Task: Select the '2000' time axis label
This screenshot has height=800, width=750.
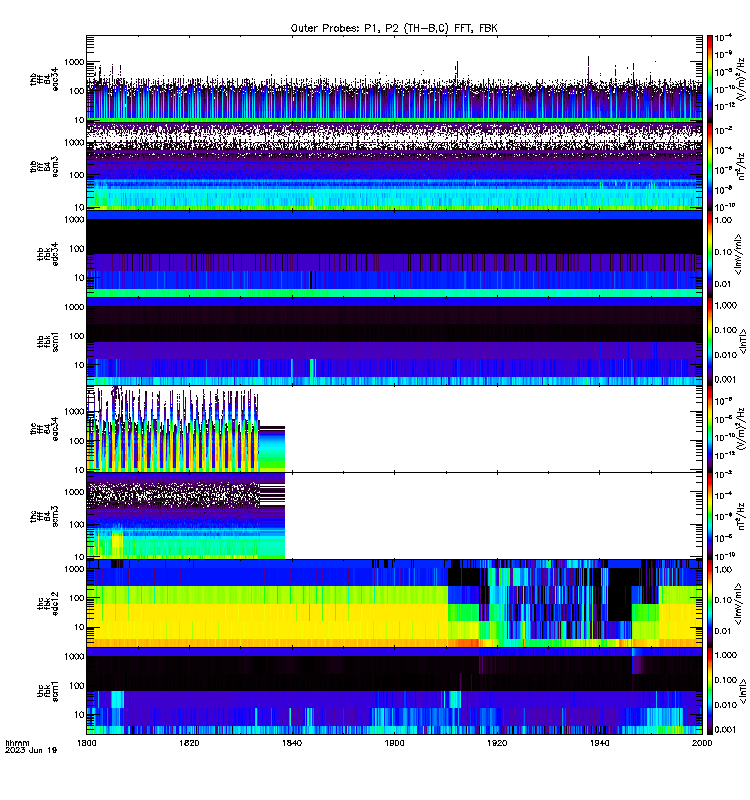Action: (x=702, y=743)
